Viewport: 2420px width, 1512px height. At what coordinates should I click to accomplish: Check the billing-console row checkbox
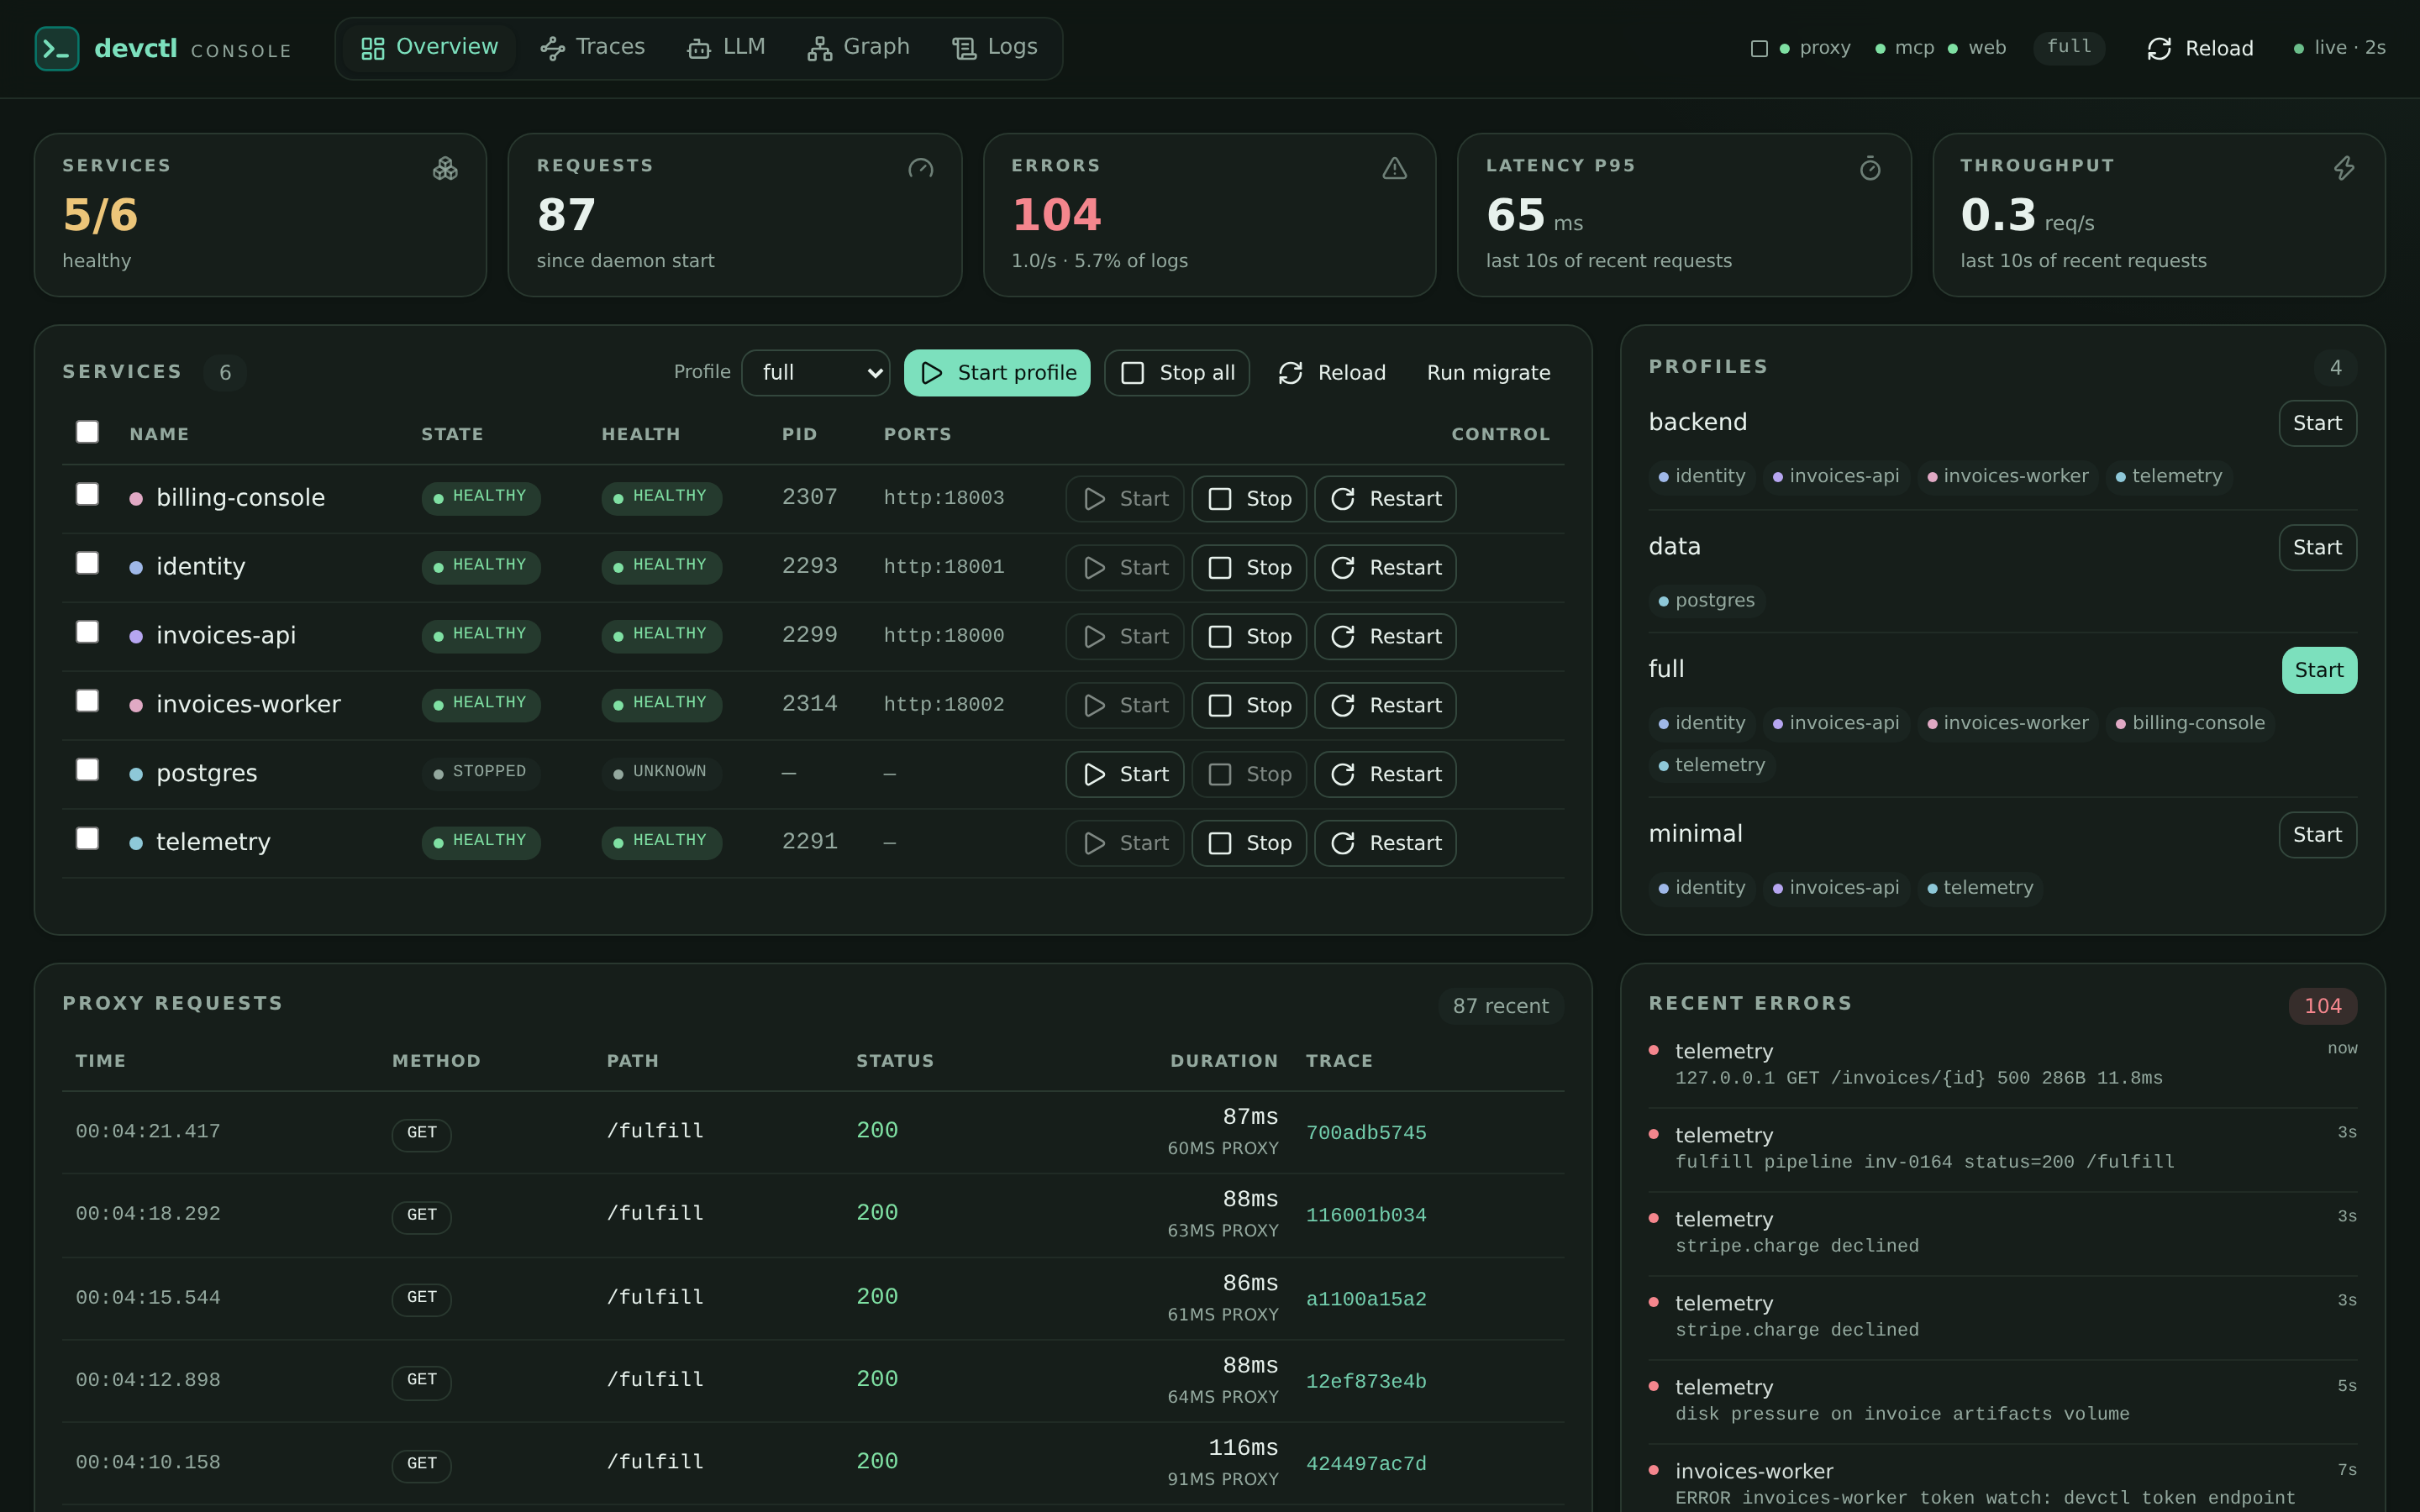click(87, 494)
